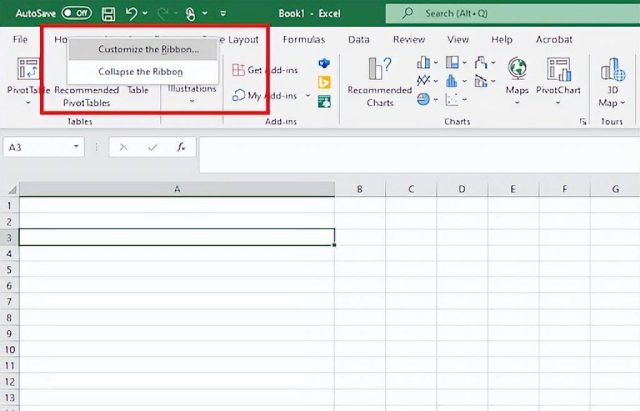Select row 12 header
This screenshot has height=411, width=640.
point(9,382)
